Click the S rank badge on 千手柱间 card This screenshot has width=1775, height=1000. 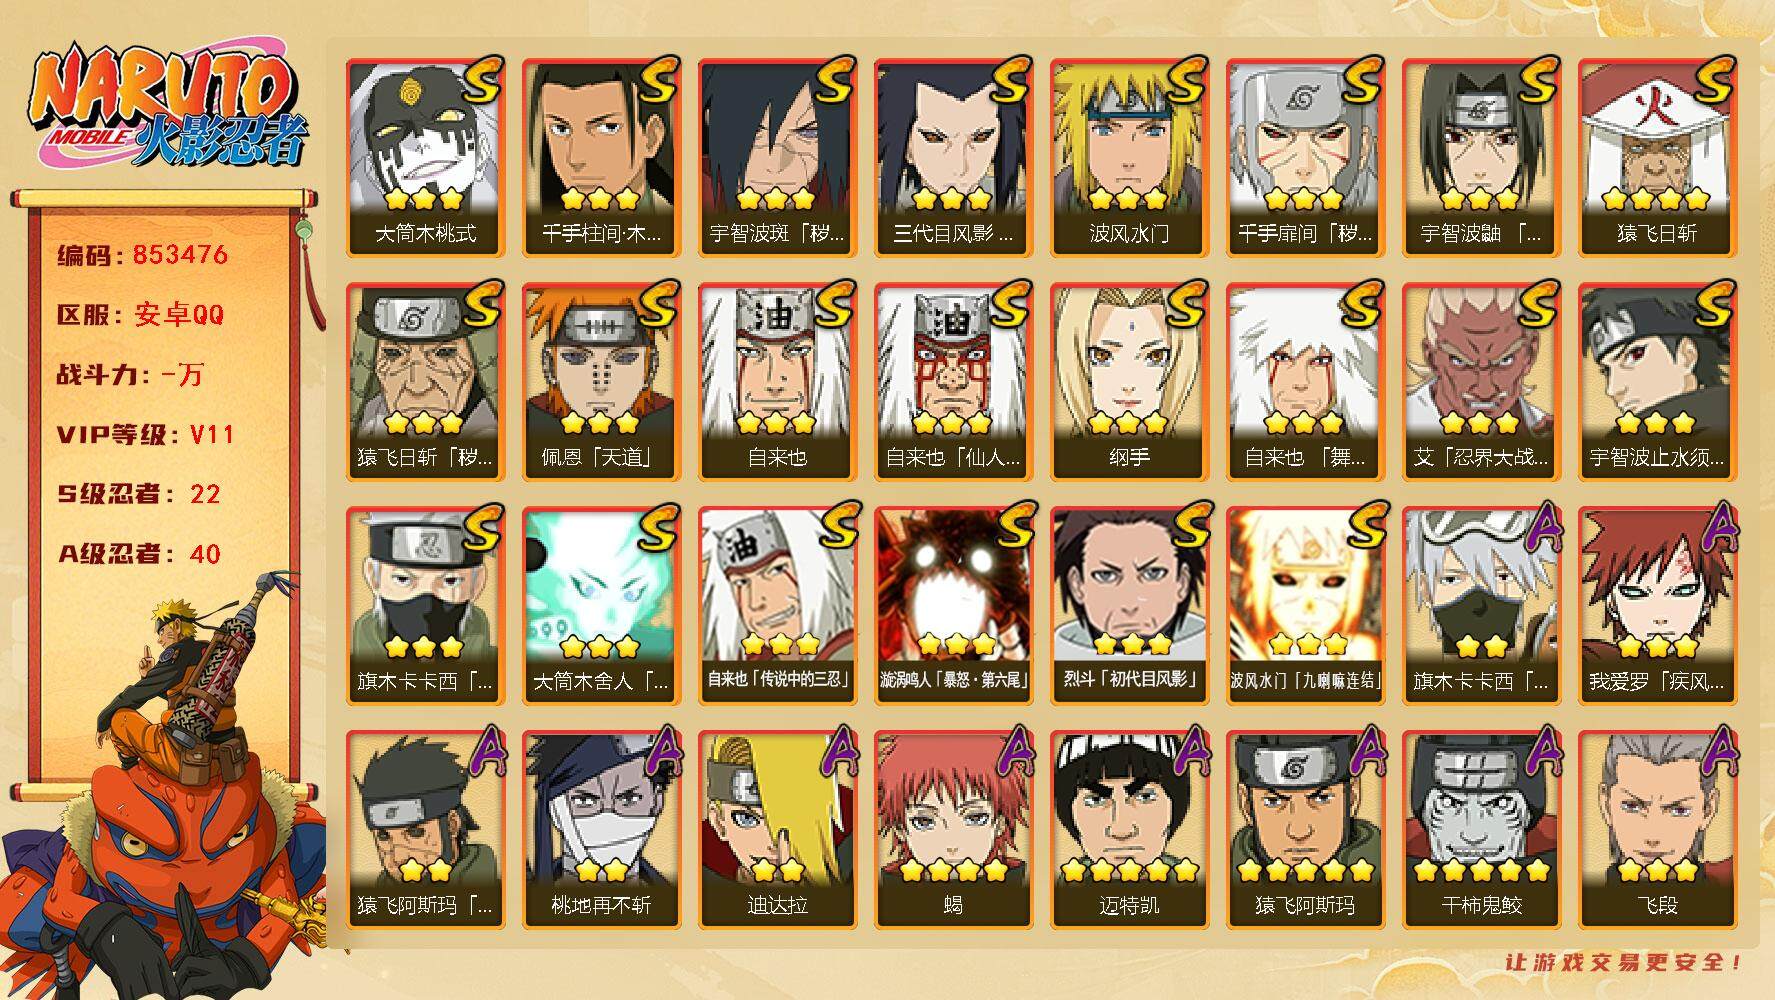click(657, 80)
